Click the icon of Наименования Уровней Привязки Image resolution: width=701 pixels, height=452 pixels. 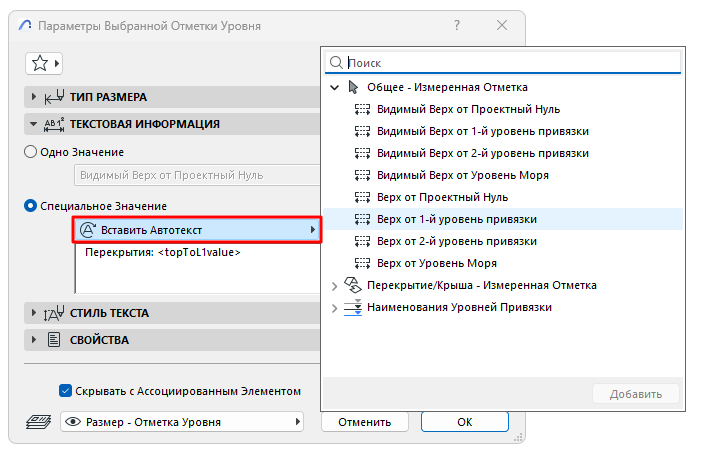coord(353,307)
